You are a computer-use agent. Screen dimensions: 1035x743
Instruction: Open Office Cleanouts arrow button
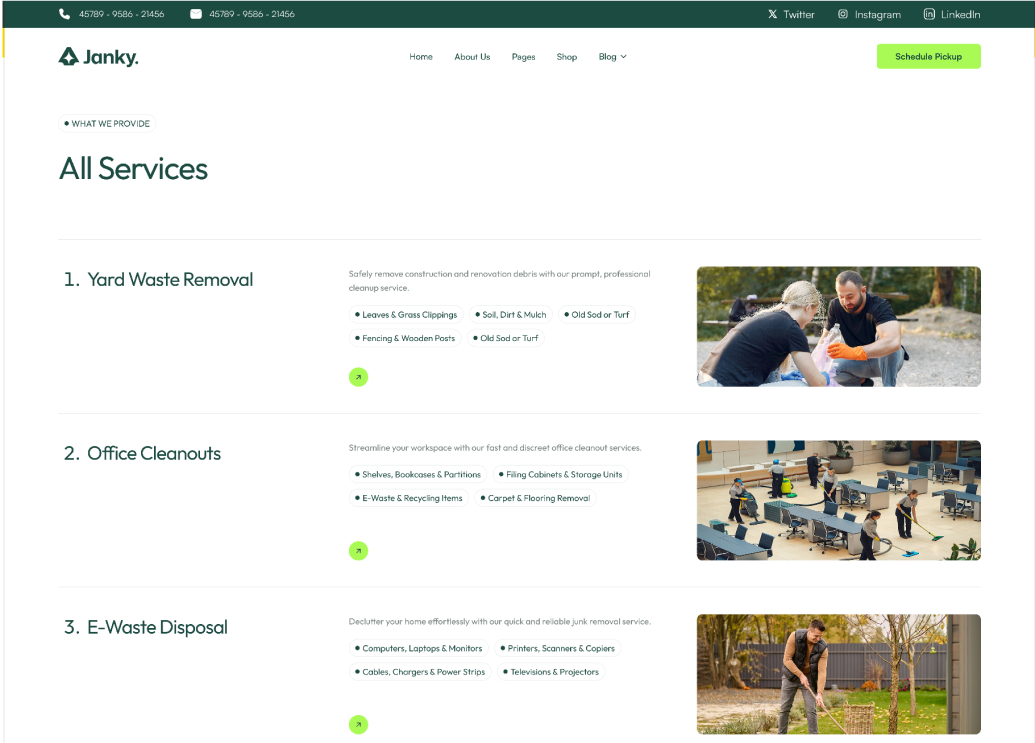[x=358, y=550]
